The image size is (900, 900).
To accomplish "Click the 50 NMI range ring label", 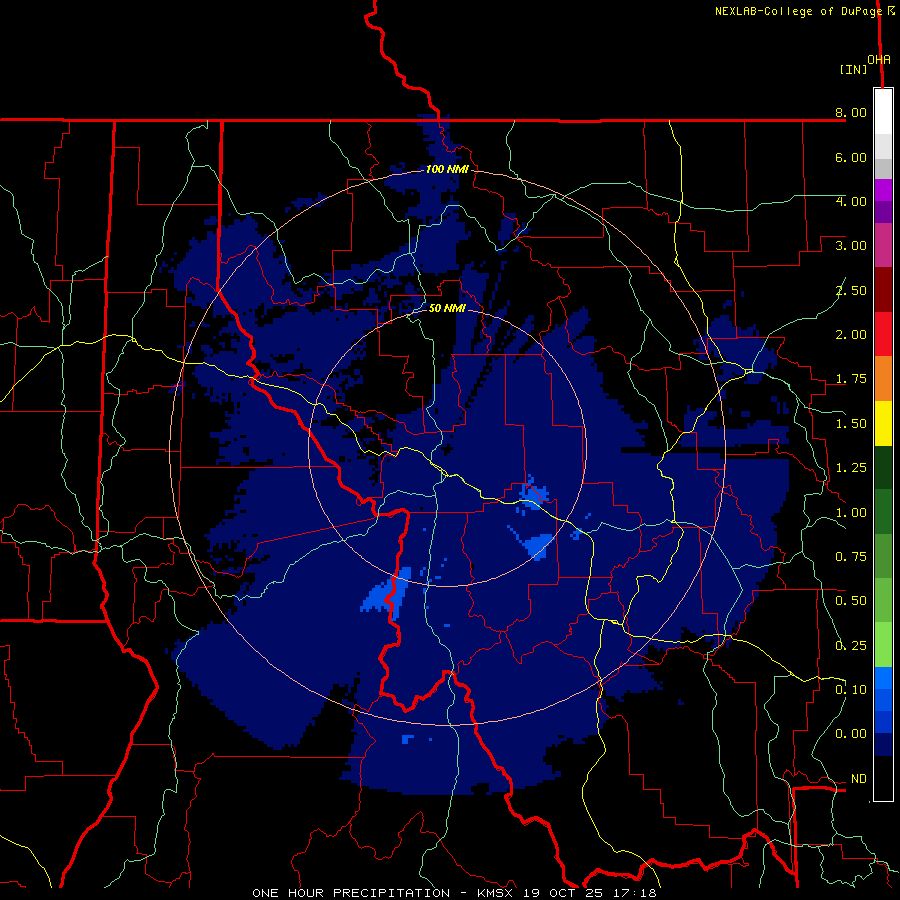I will point(447,308).
